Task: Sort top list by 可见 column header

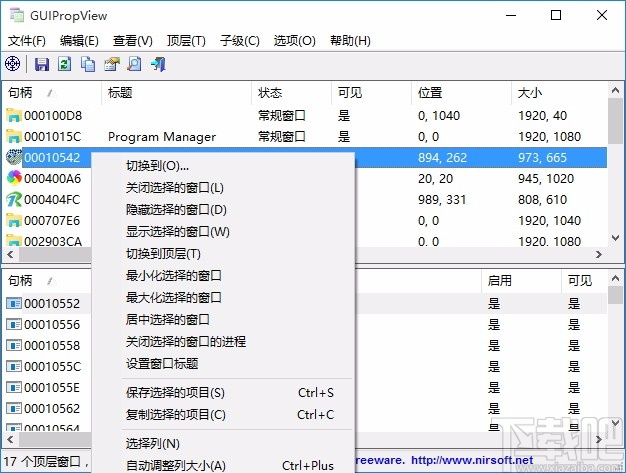Action: click(371, 93)
